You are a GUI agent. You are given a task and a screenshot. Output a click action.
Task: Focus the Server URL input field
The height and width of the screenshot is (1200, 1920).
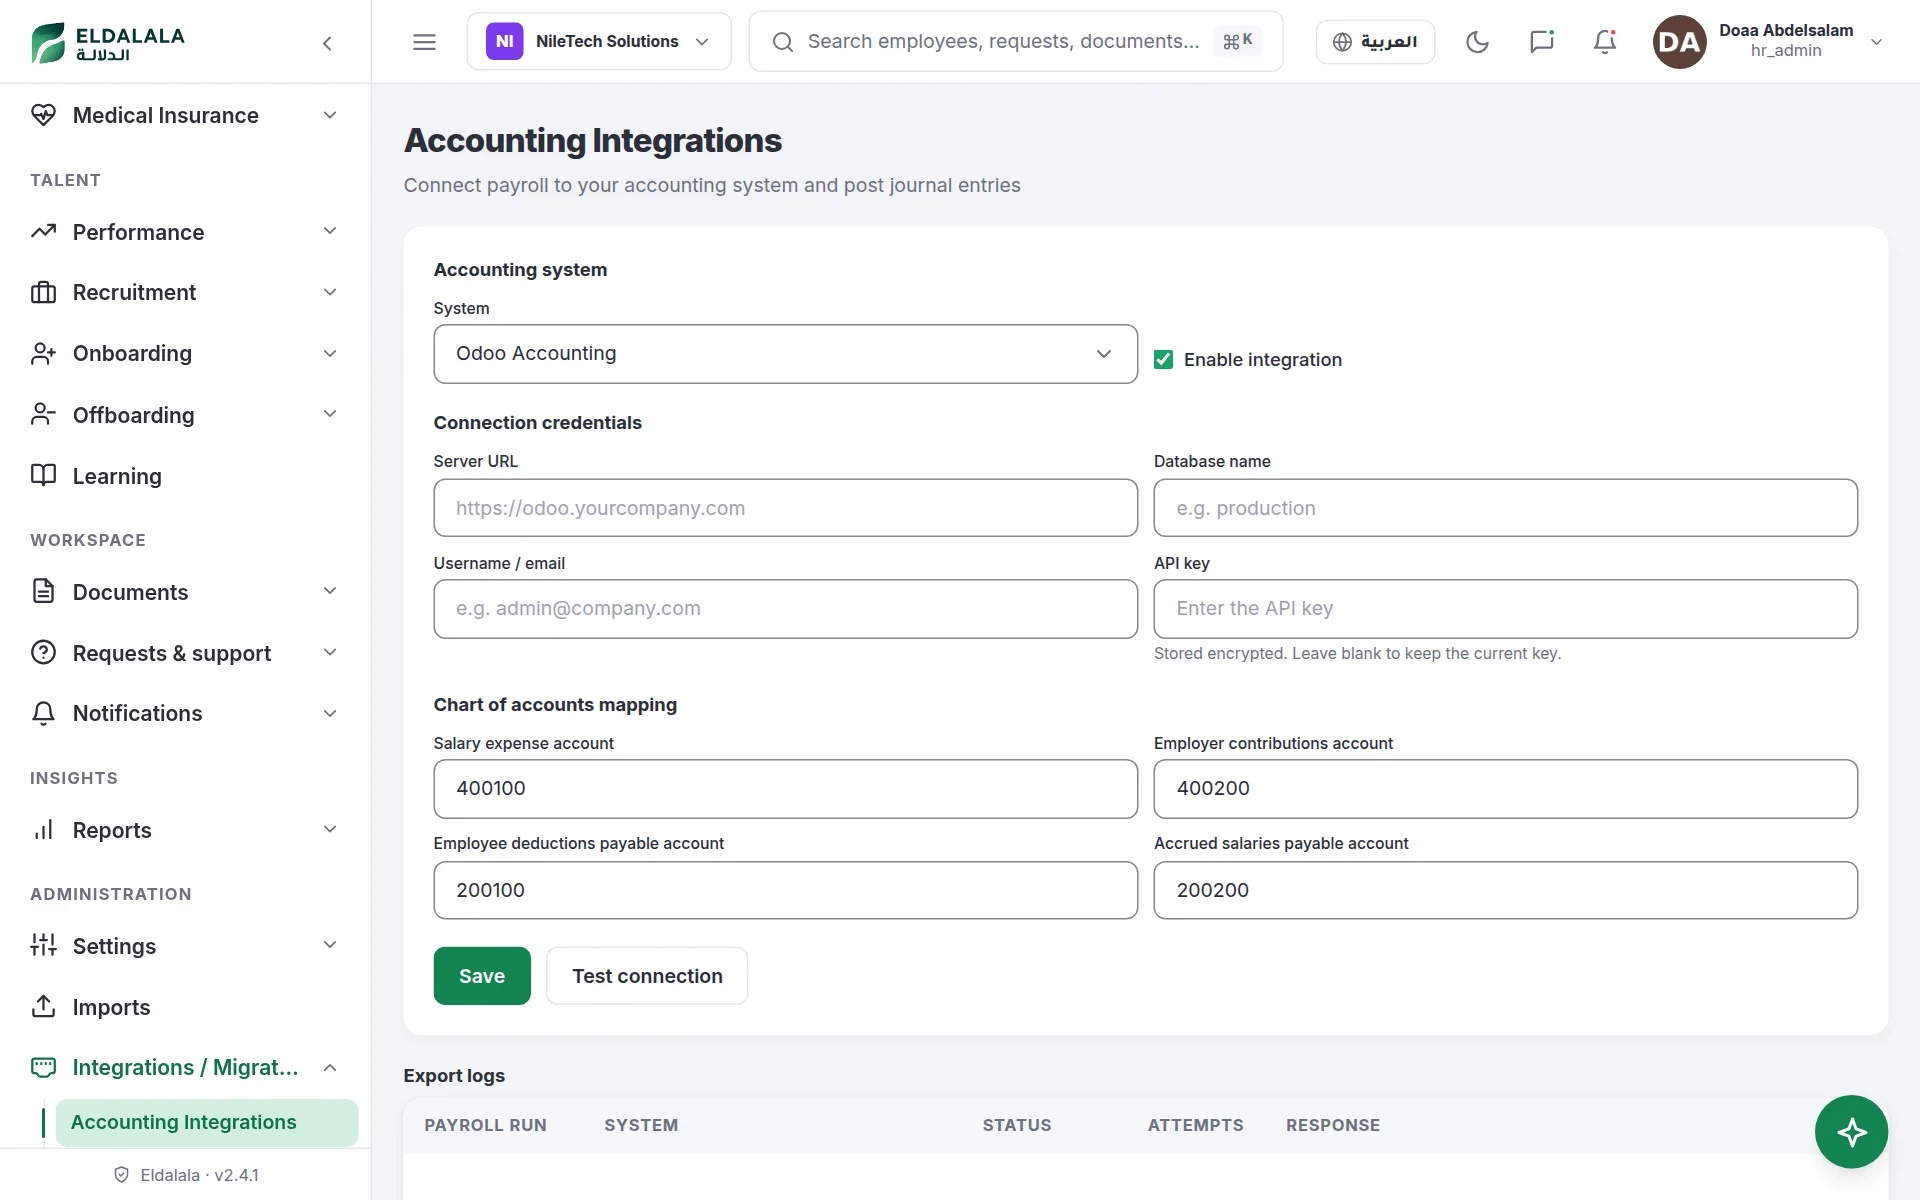[785, 508]
